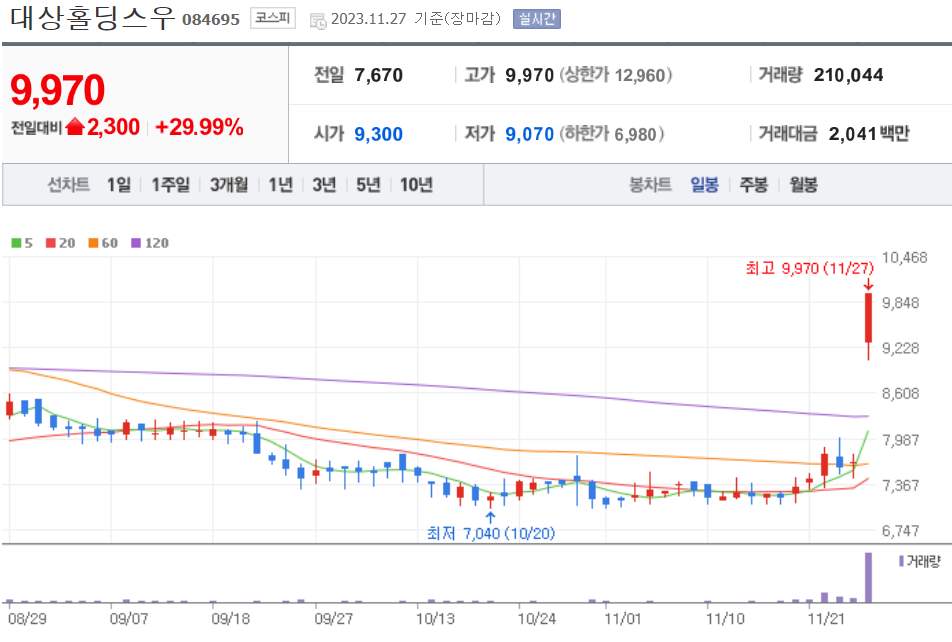
Task: Click the purple 120-day moving average swatch
Action: pos(136,243)
